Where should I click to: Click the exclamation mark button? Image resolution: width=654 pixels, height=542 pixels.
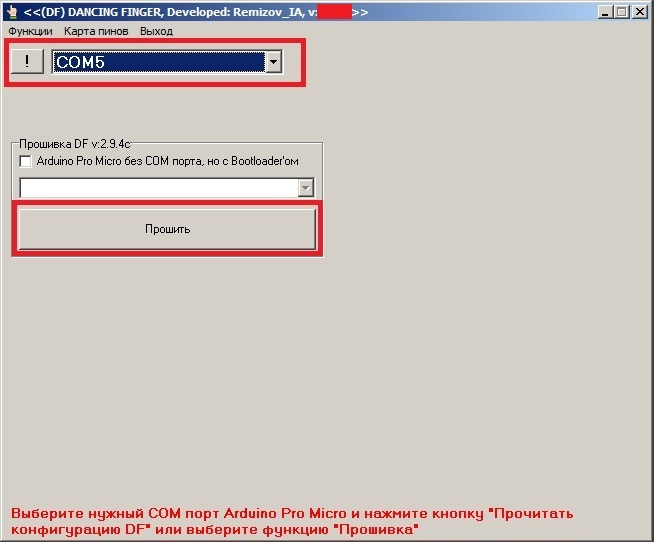(x=27, y=61)
